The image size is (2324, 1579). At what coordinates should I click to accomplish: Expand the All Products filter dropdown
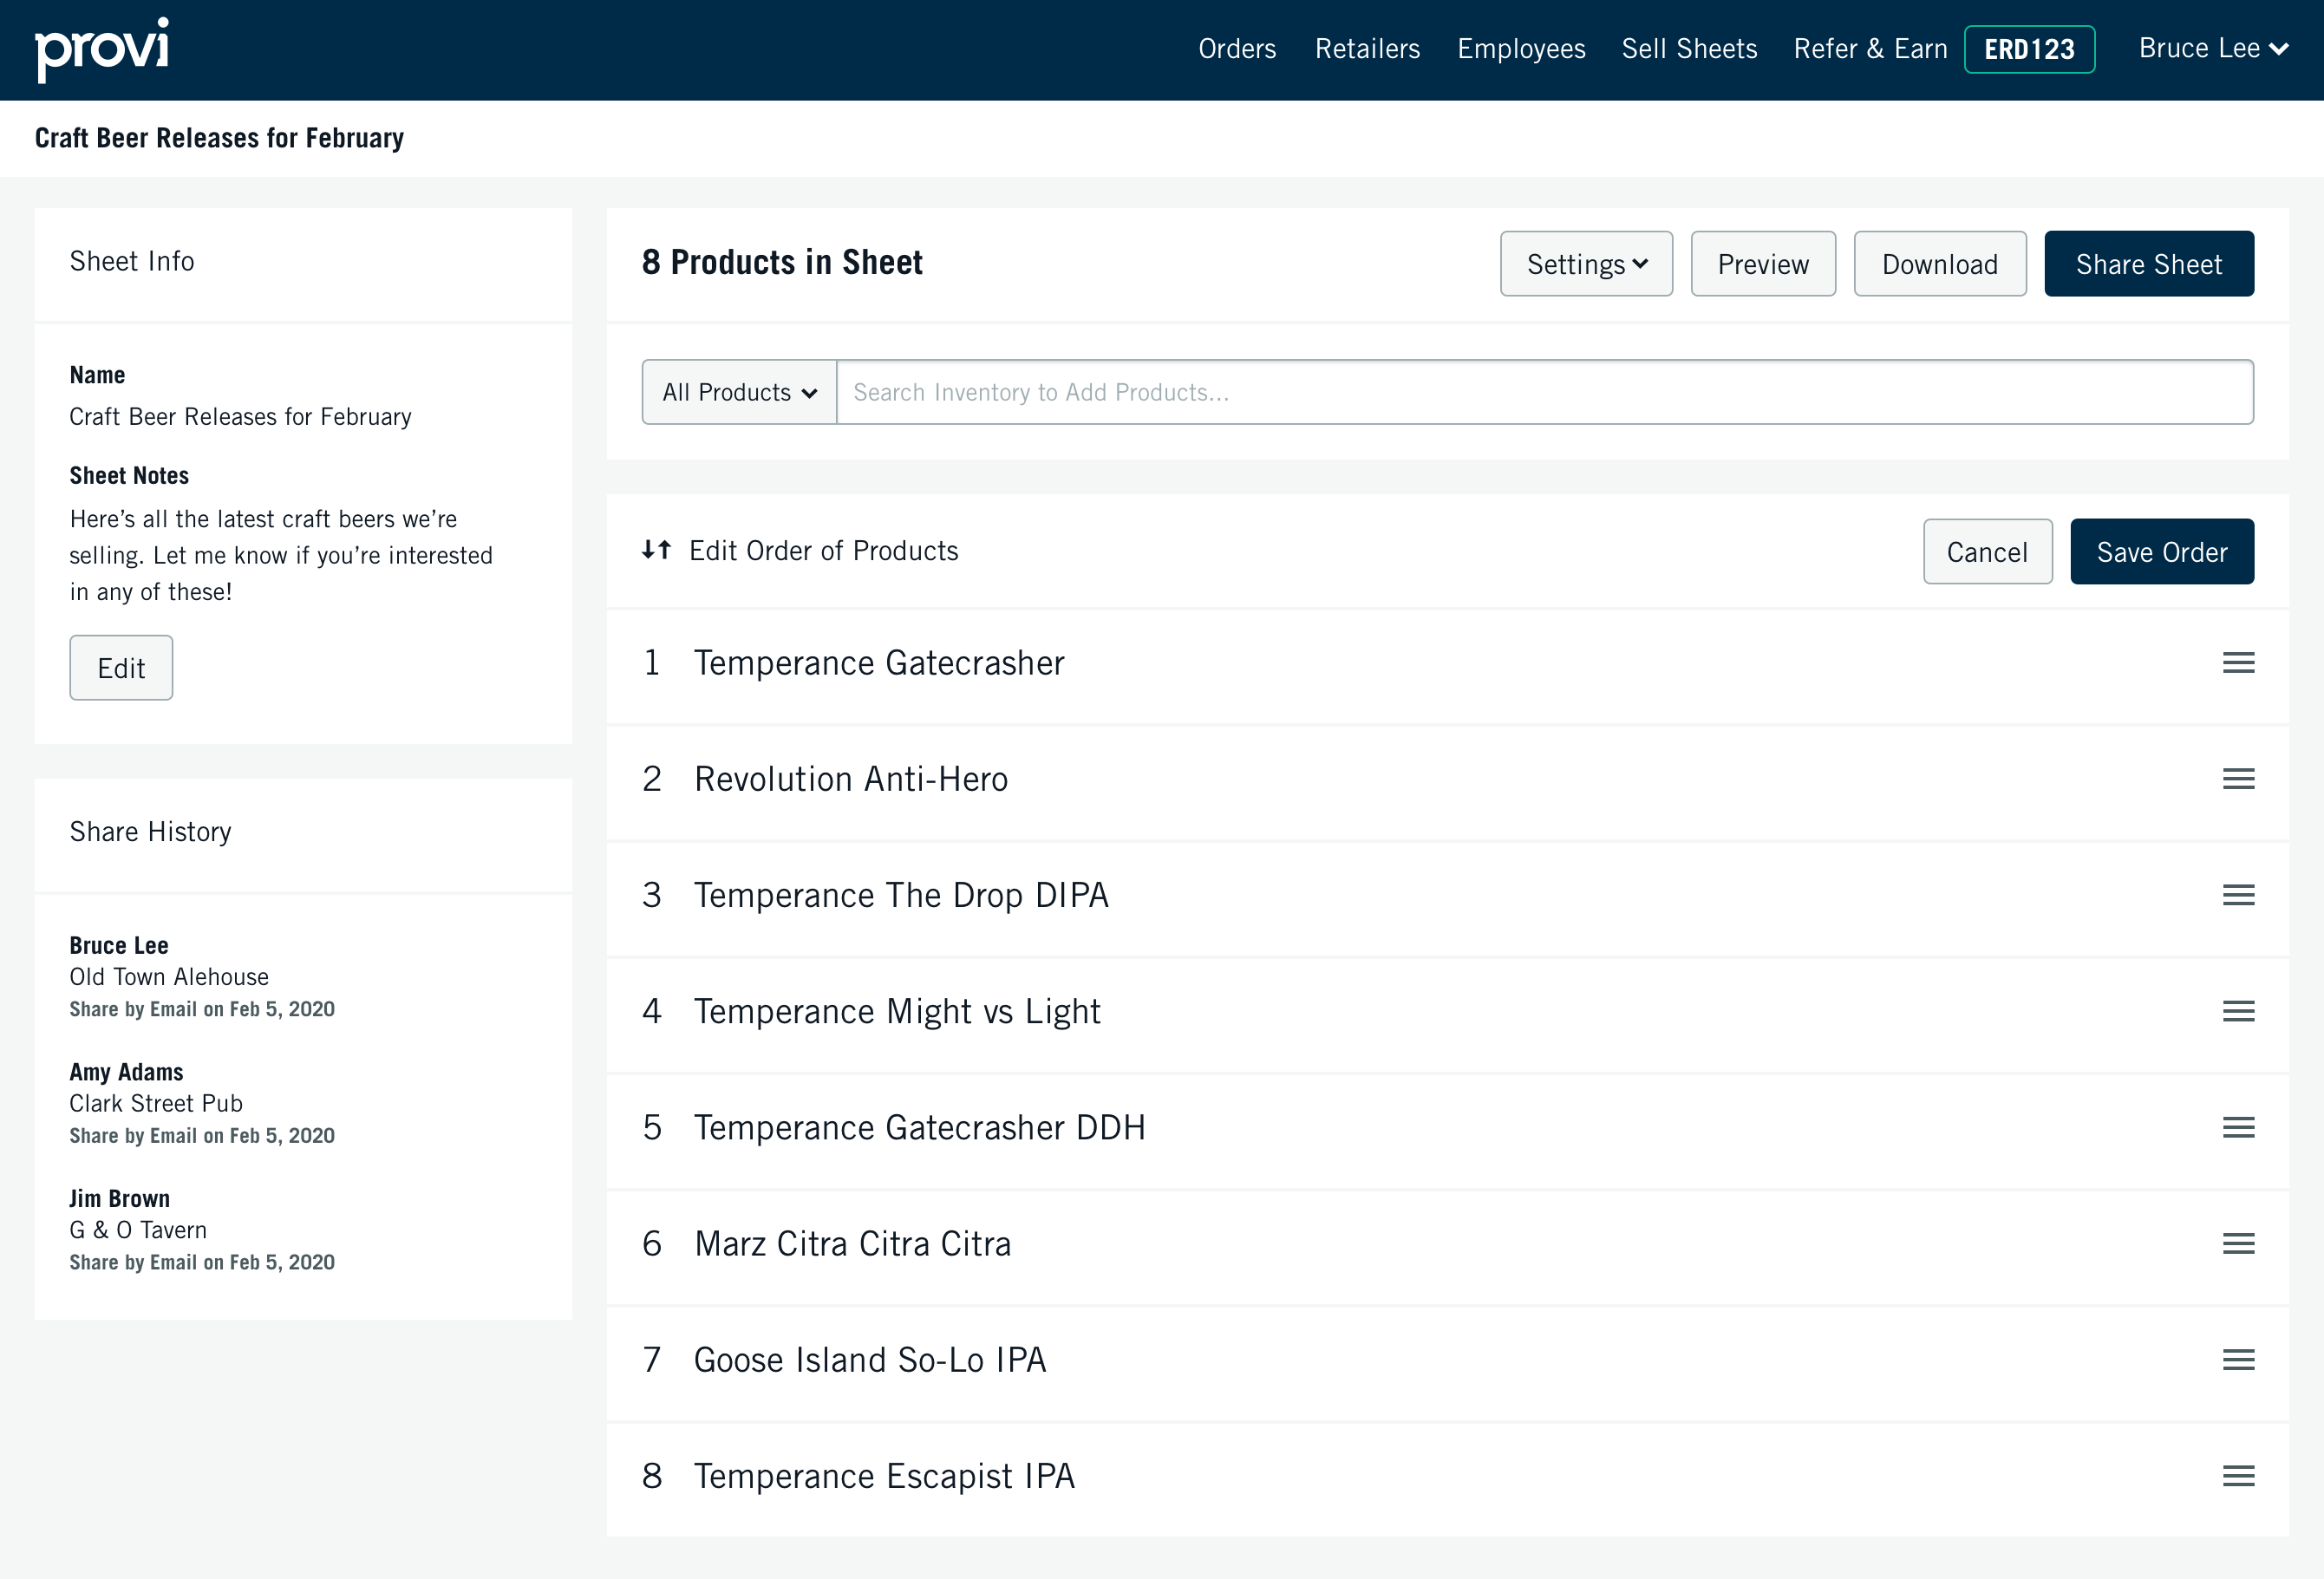739,392
